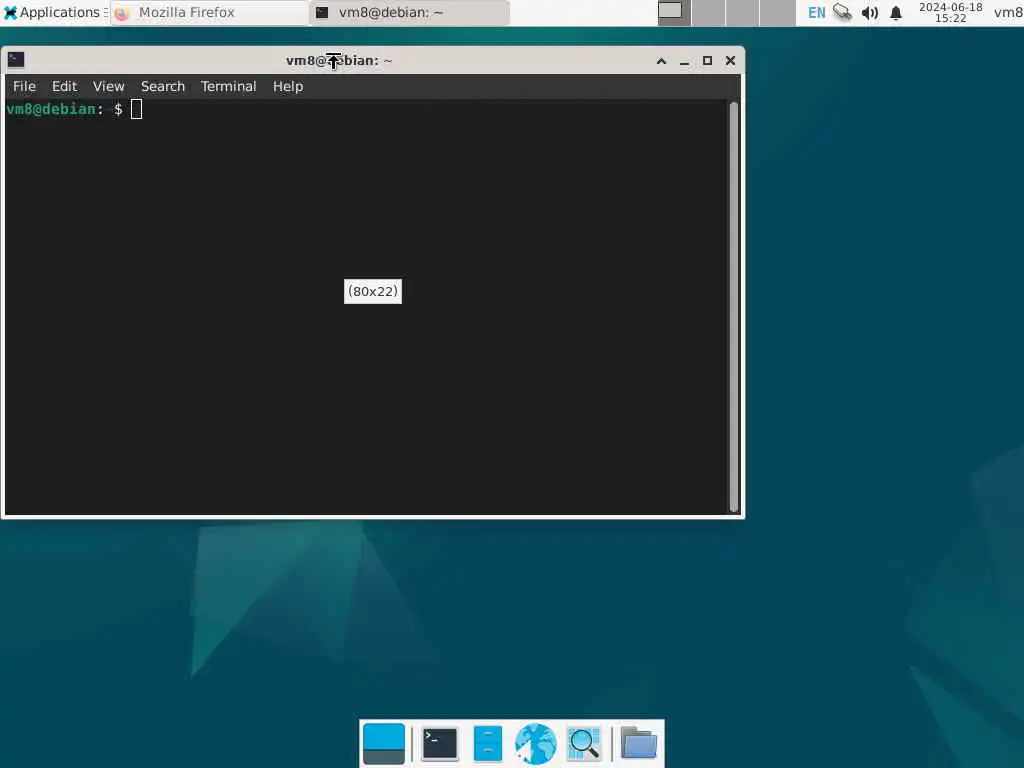Launch Web Browser globe in dock

click(536, 743)
